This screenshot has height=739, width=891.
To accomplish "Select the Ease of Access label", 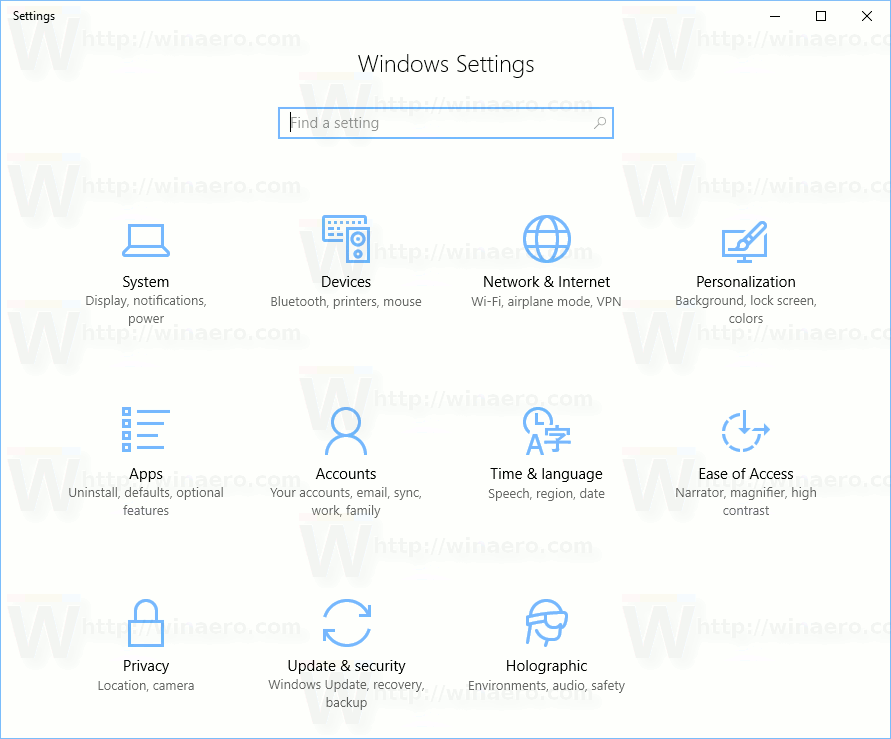I will [x=746, y=474].
